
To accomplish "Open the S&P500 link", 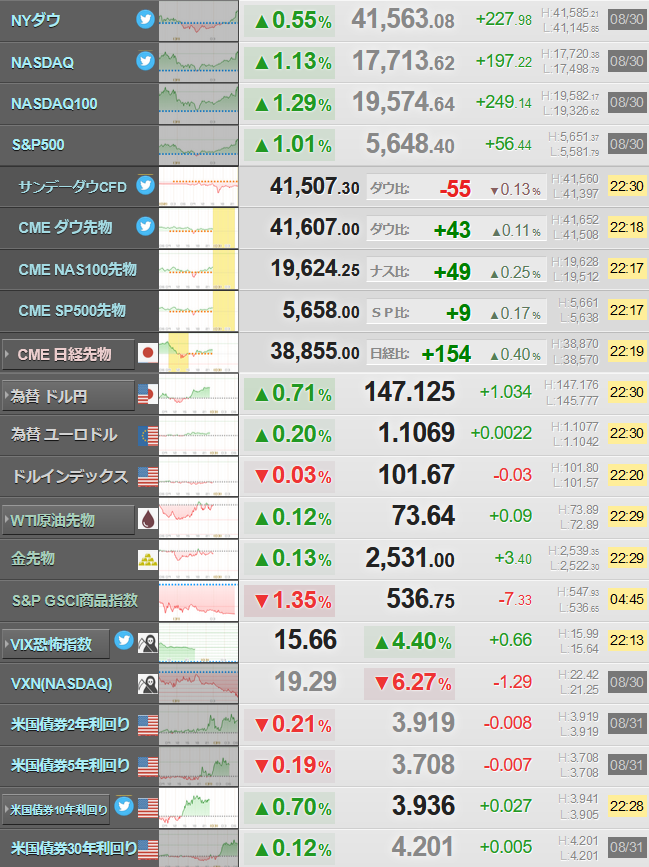I will 38,145.
